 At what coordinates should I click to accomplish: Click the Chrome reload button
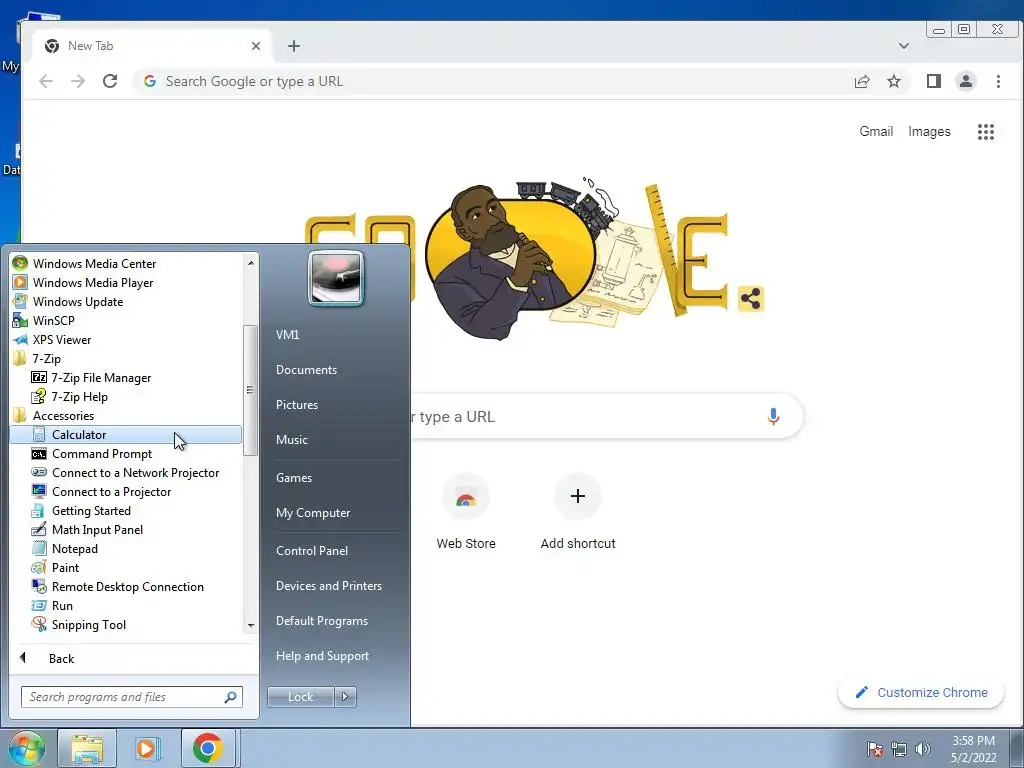(x=110, y=81)
